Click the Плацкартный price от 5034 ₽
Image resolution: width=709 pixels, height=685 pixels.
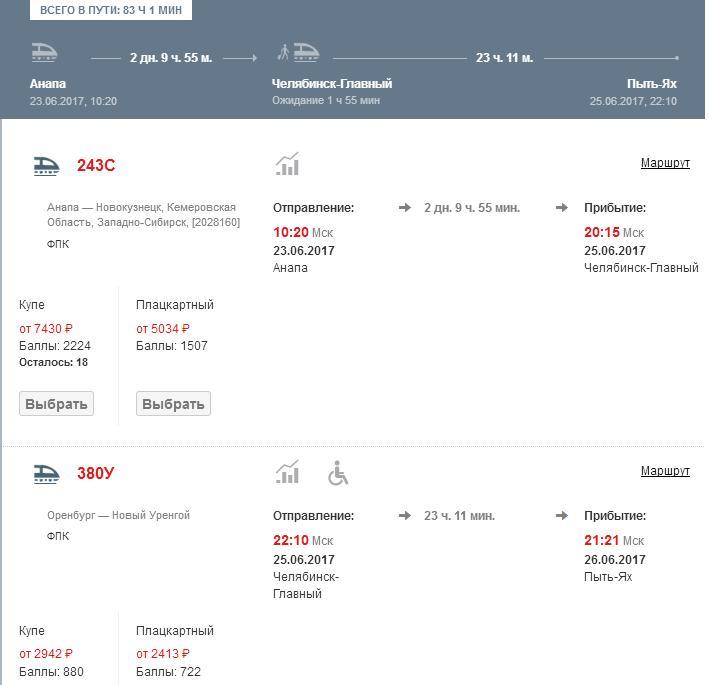tap(163, 329)
